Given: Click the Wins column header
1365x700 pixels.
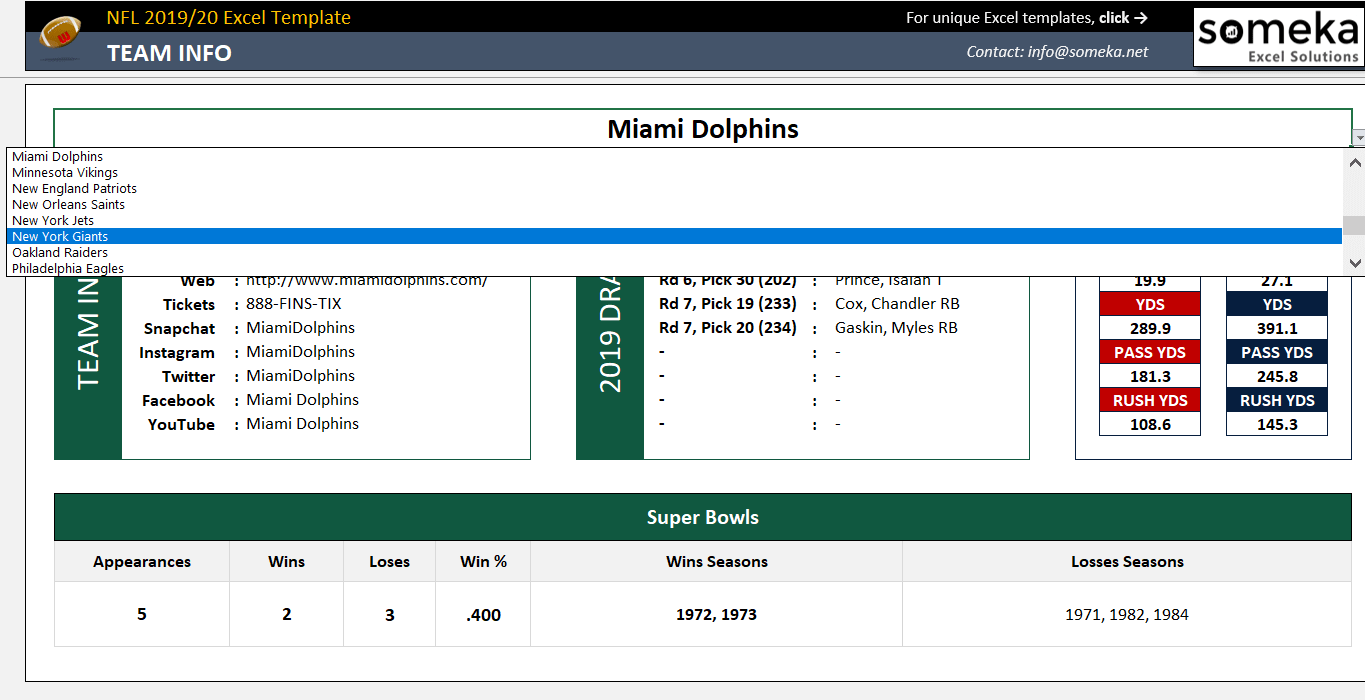Looking at the screenshot, I should (287, 562).
